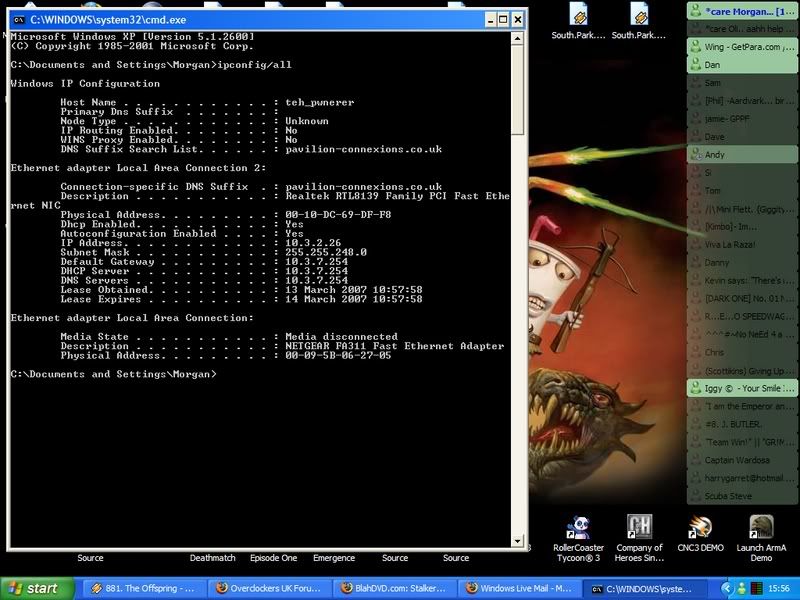Screen dimensions: 800x600
Task: Select contact 'Captain Wardosa'
Action: click(x=742, y=460)
